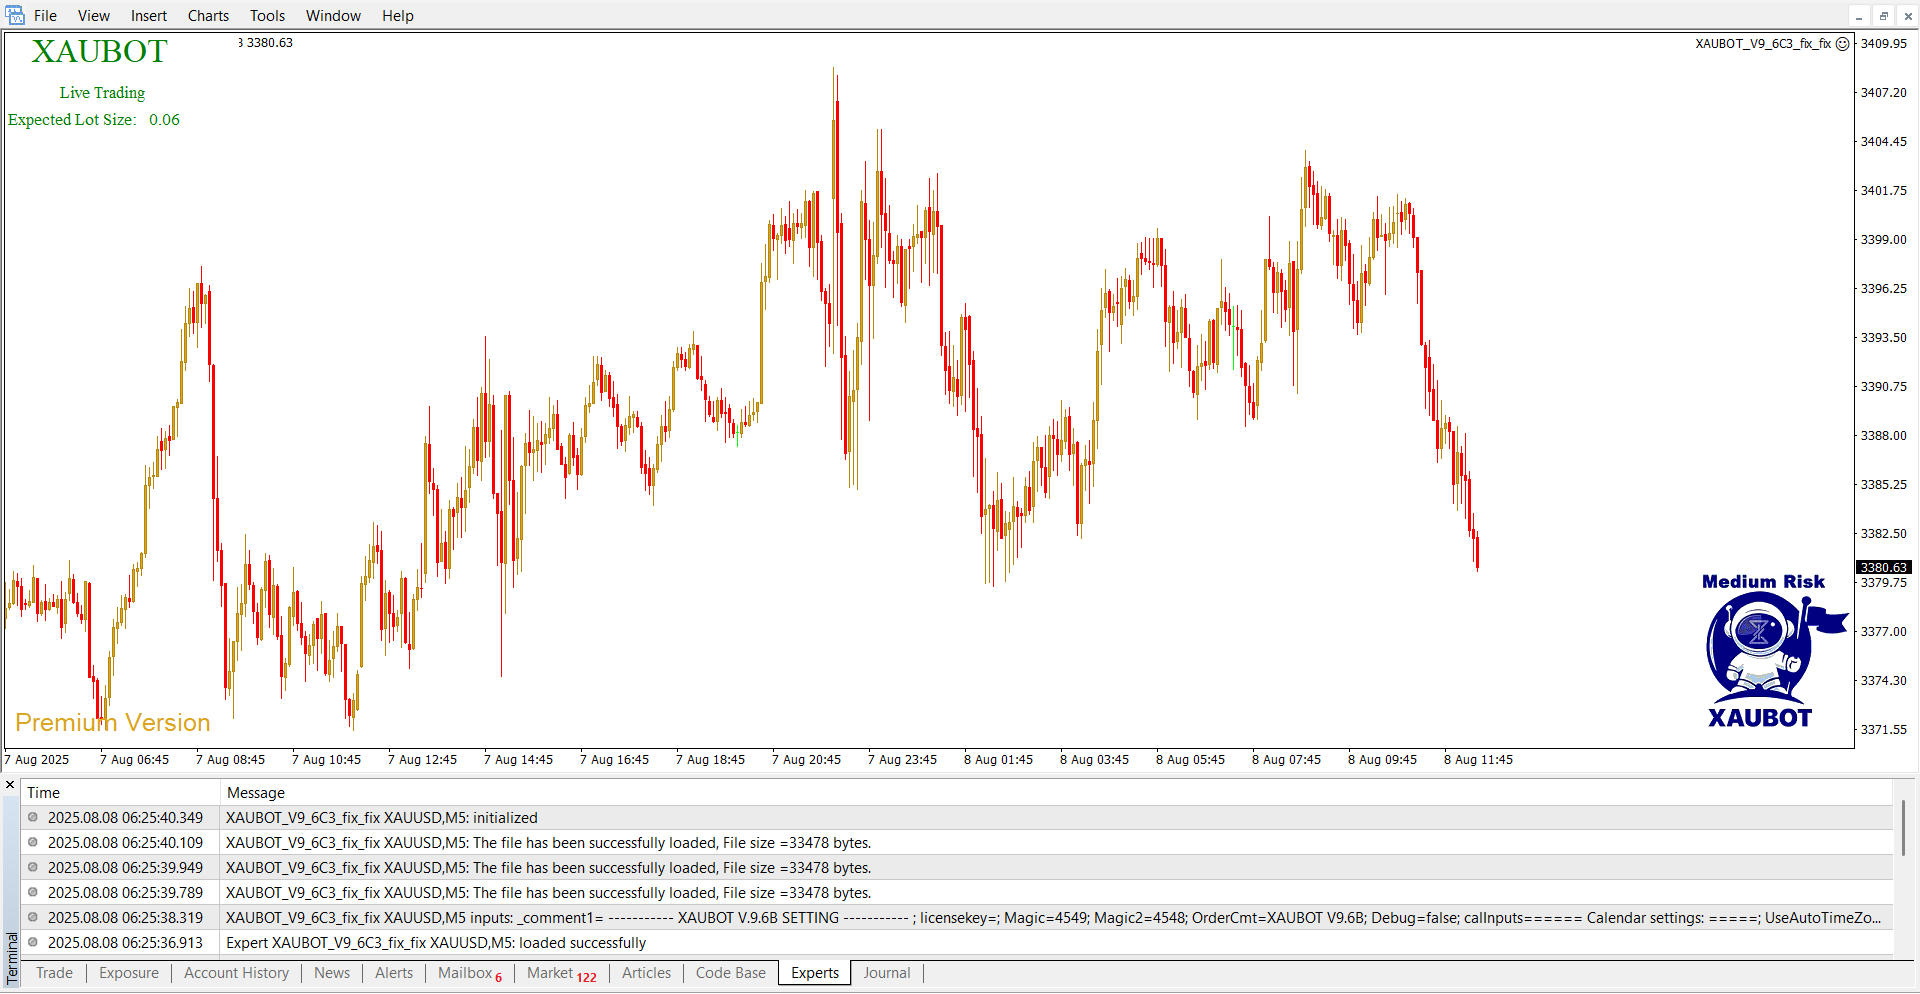Close the Terminal panel with the X icon
Viewport: 1920px width, 994px height.
point(10,785)
